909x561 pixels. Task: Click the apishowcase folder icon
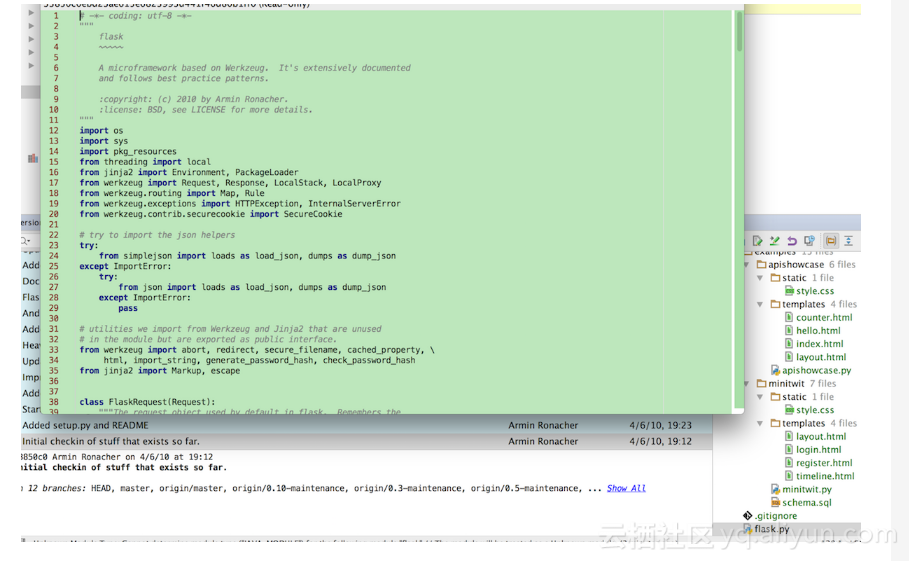[762, 265]
